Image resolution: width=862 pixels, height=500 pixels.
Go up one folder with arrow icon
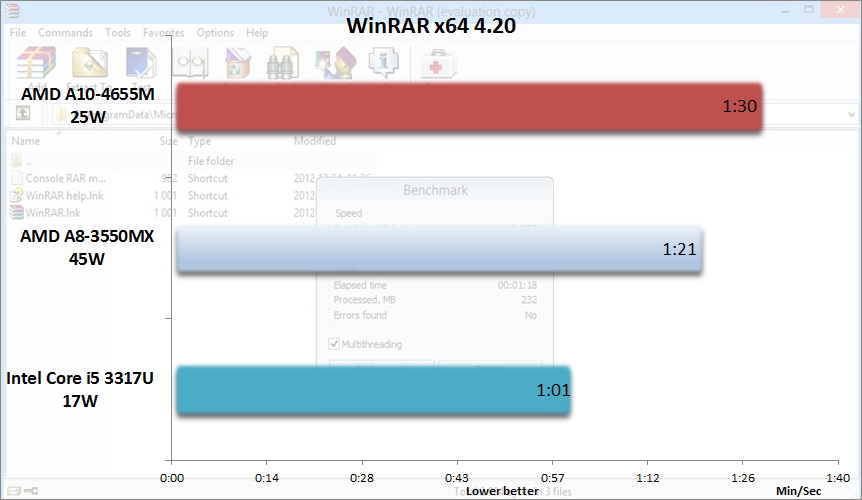pyautogui.click(x=23, y=113)
